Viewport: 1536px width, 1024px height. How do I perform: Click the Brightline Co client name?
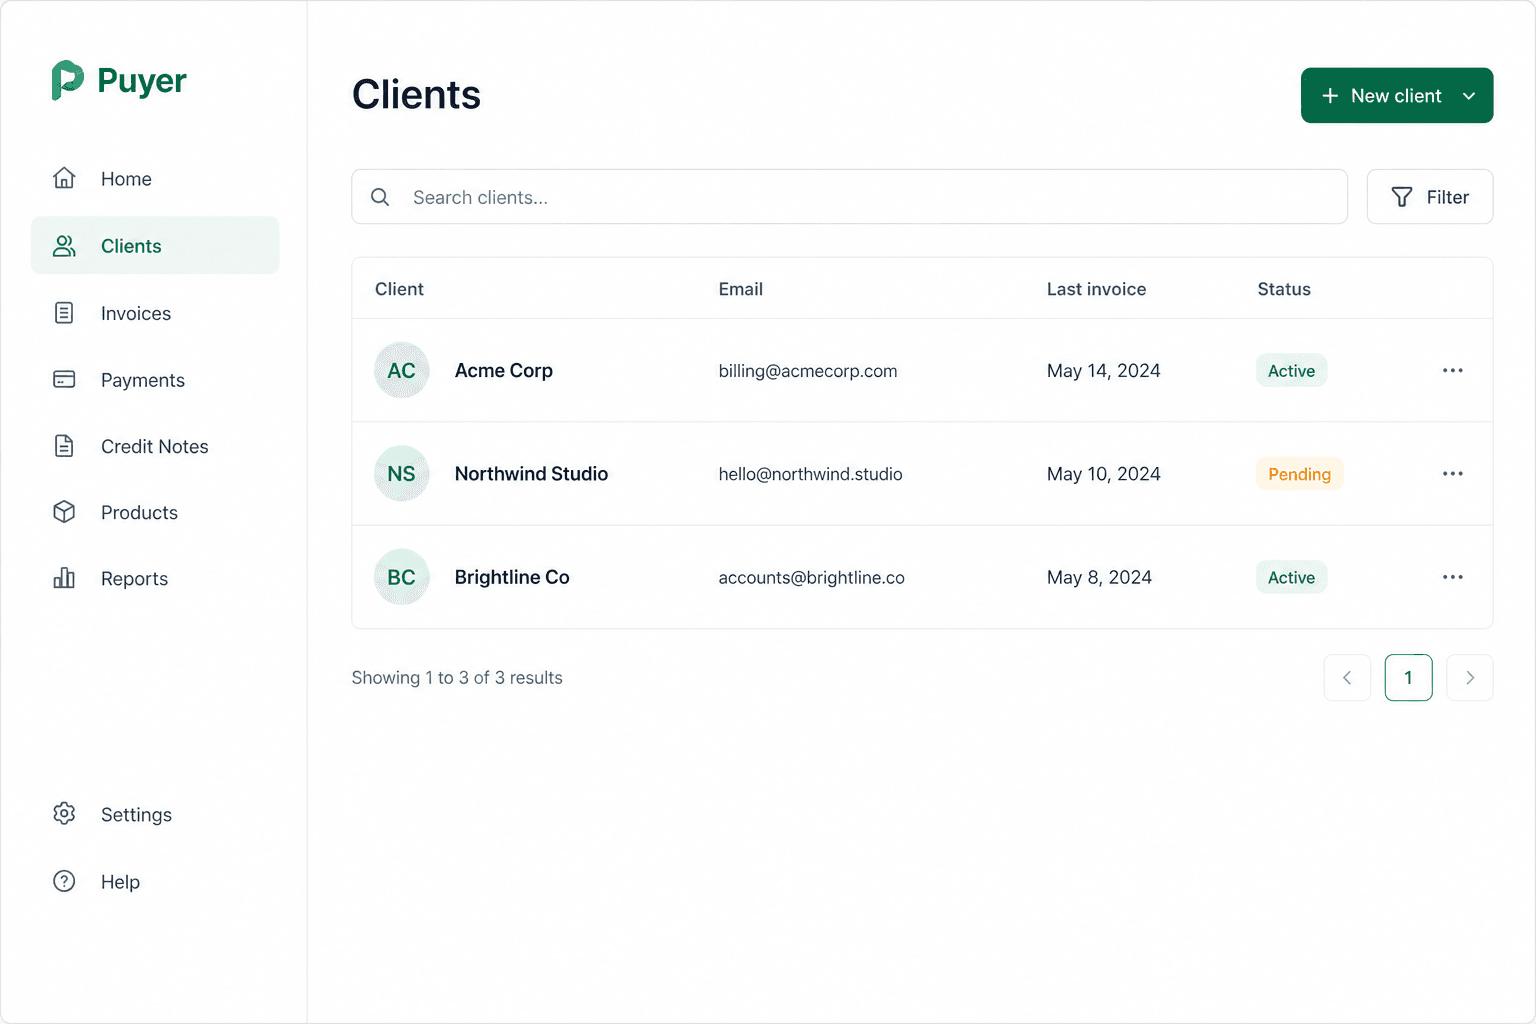pyautogui.click(x=512, y=577)
